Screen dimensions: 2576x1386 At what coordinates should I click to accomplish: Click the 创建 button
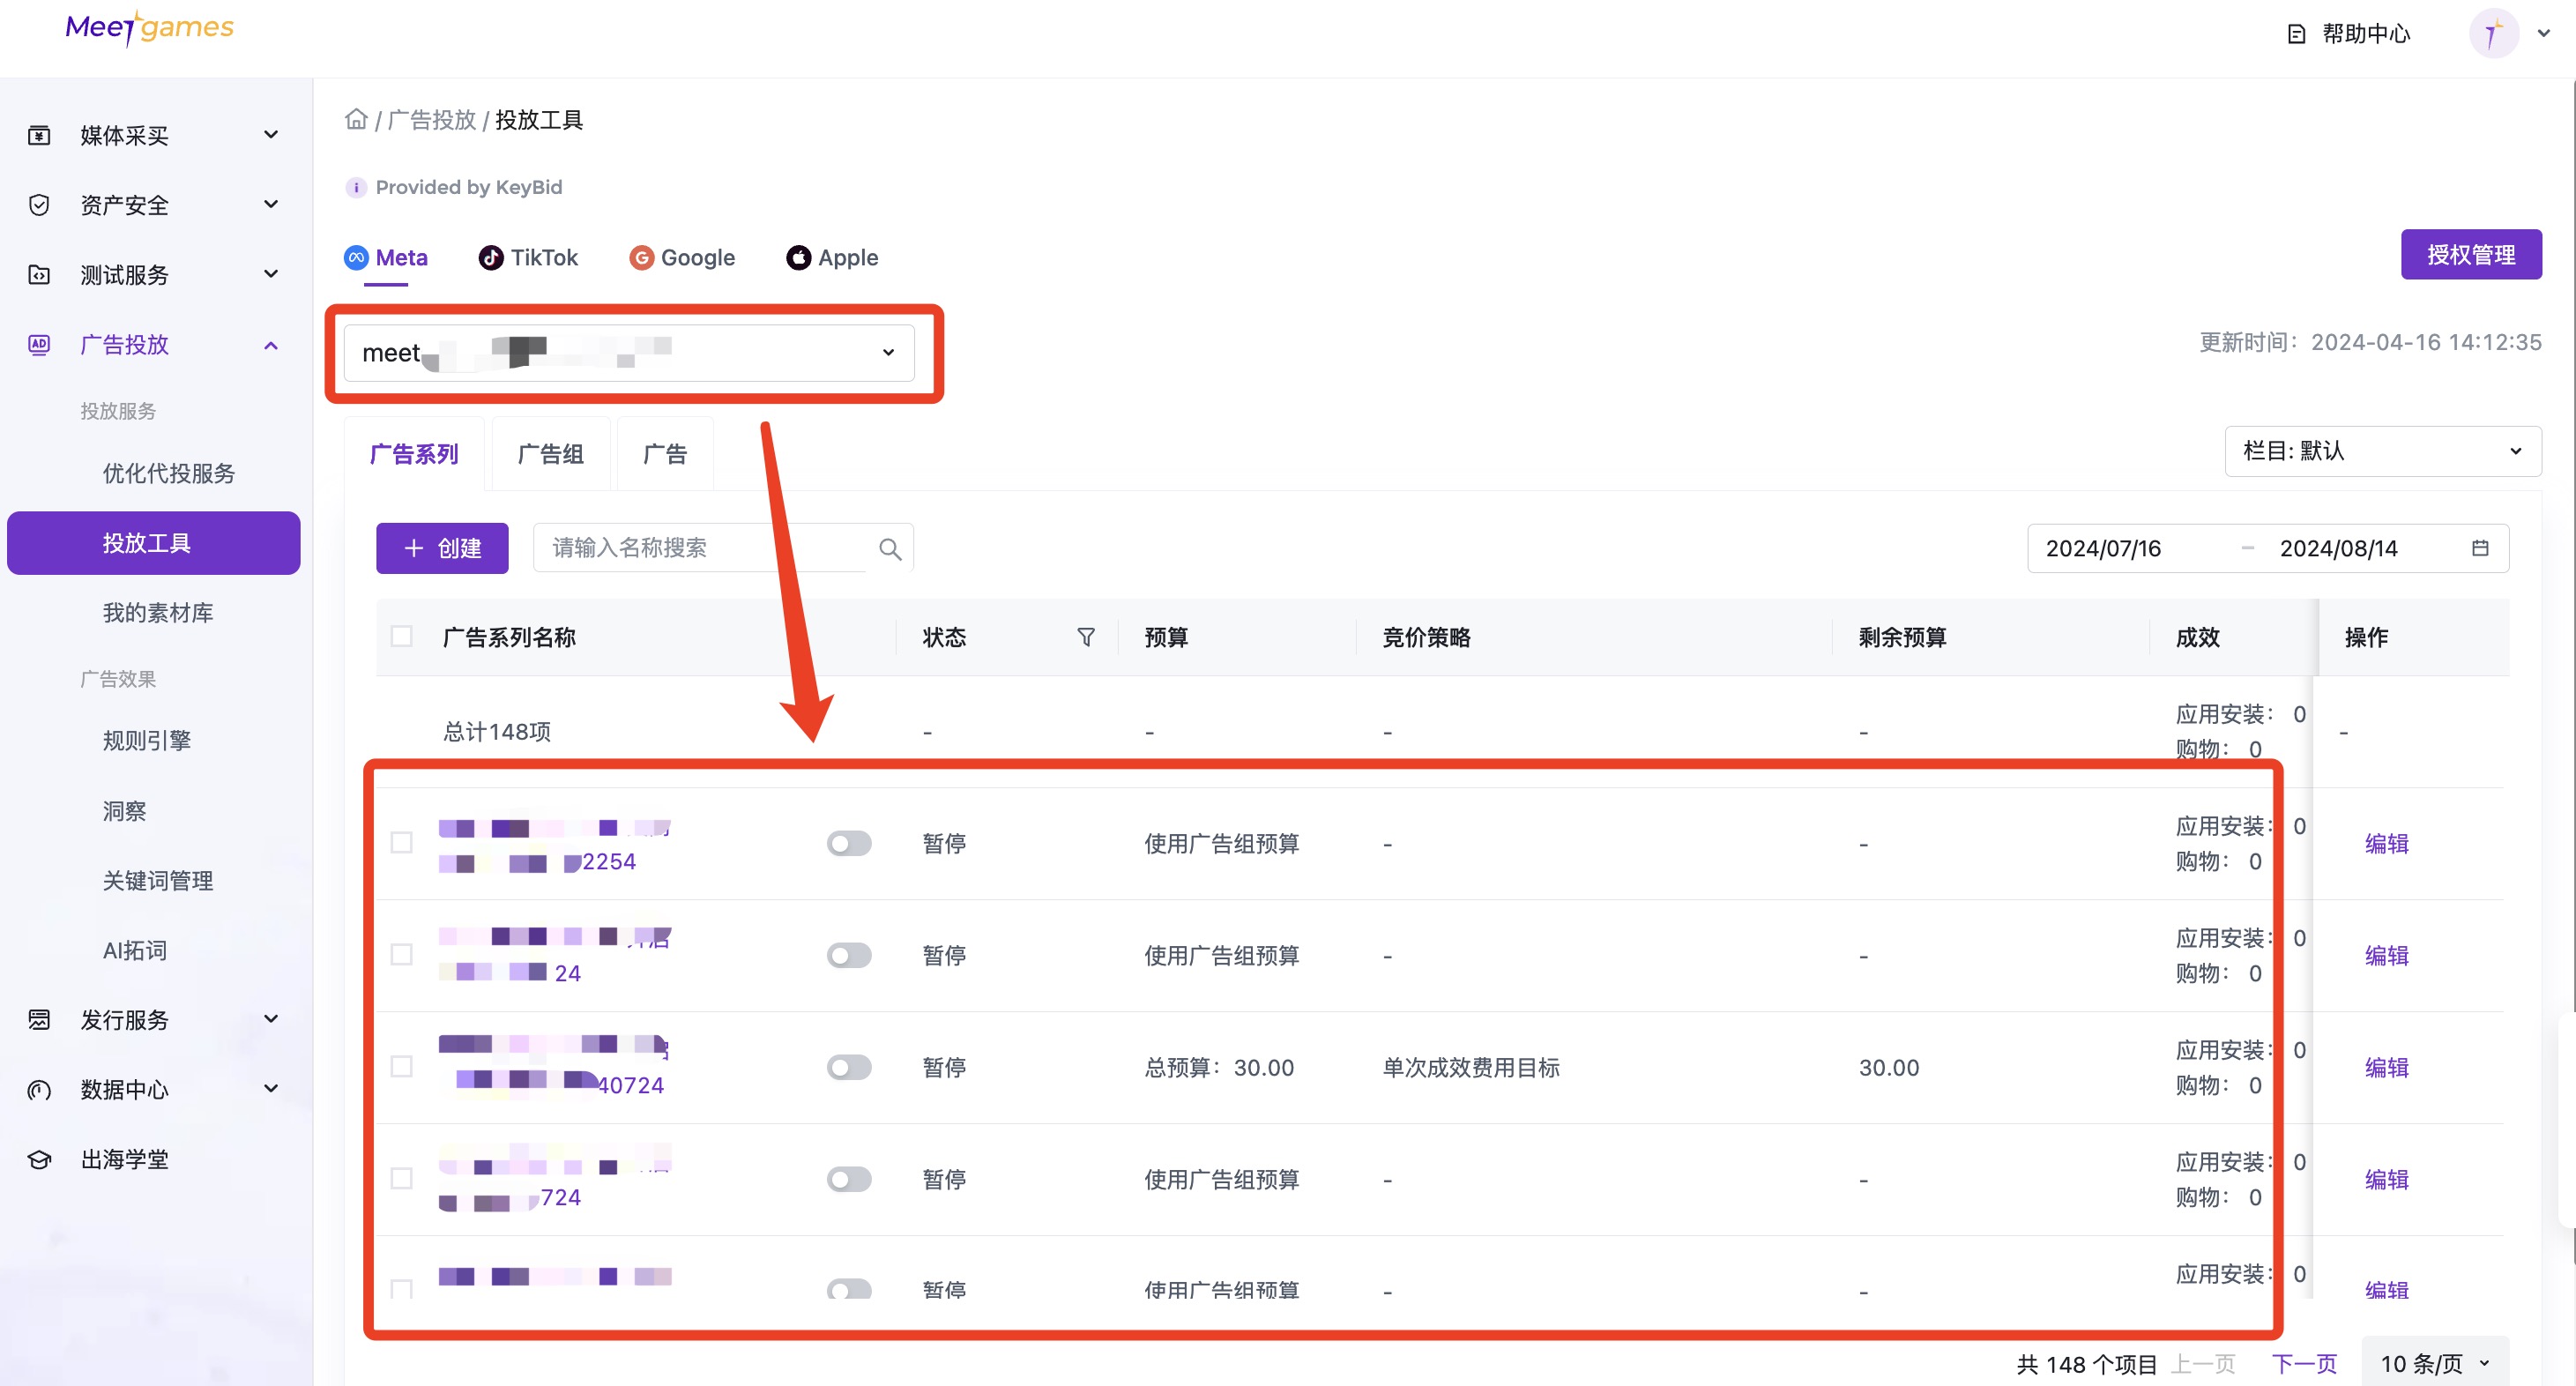point(442,549)
